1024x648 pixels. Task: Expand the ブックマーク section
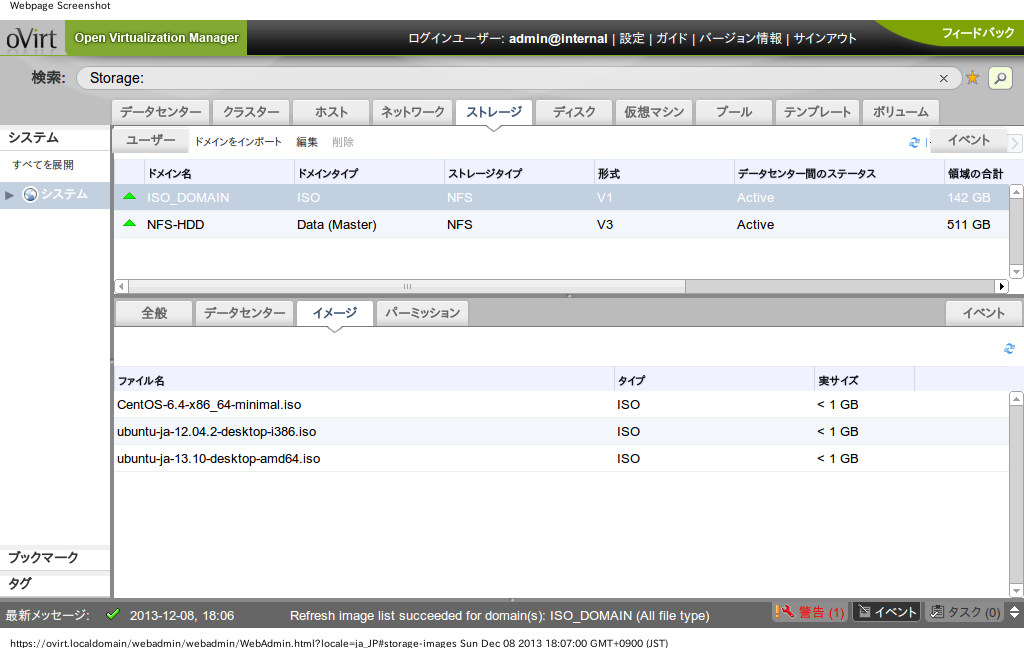coord(43,558)
